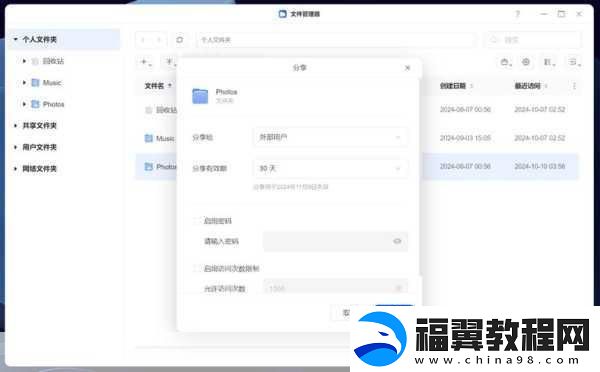Refresh the current folder listing
The width and height of the screenshot is (600, 372).
click(x=179, y=40)
